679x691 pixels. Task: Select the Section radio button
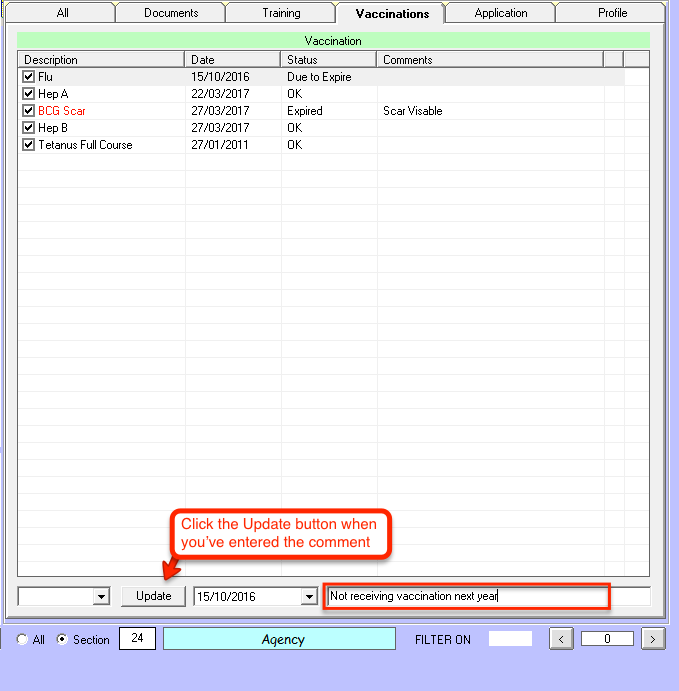[x=62, y=640]
